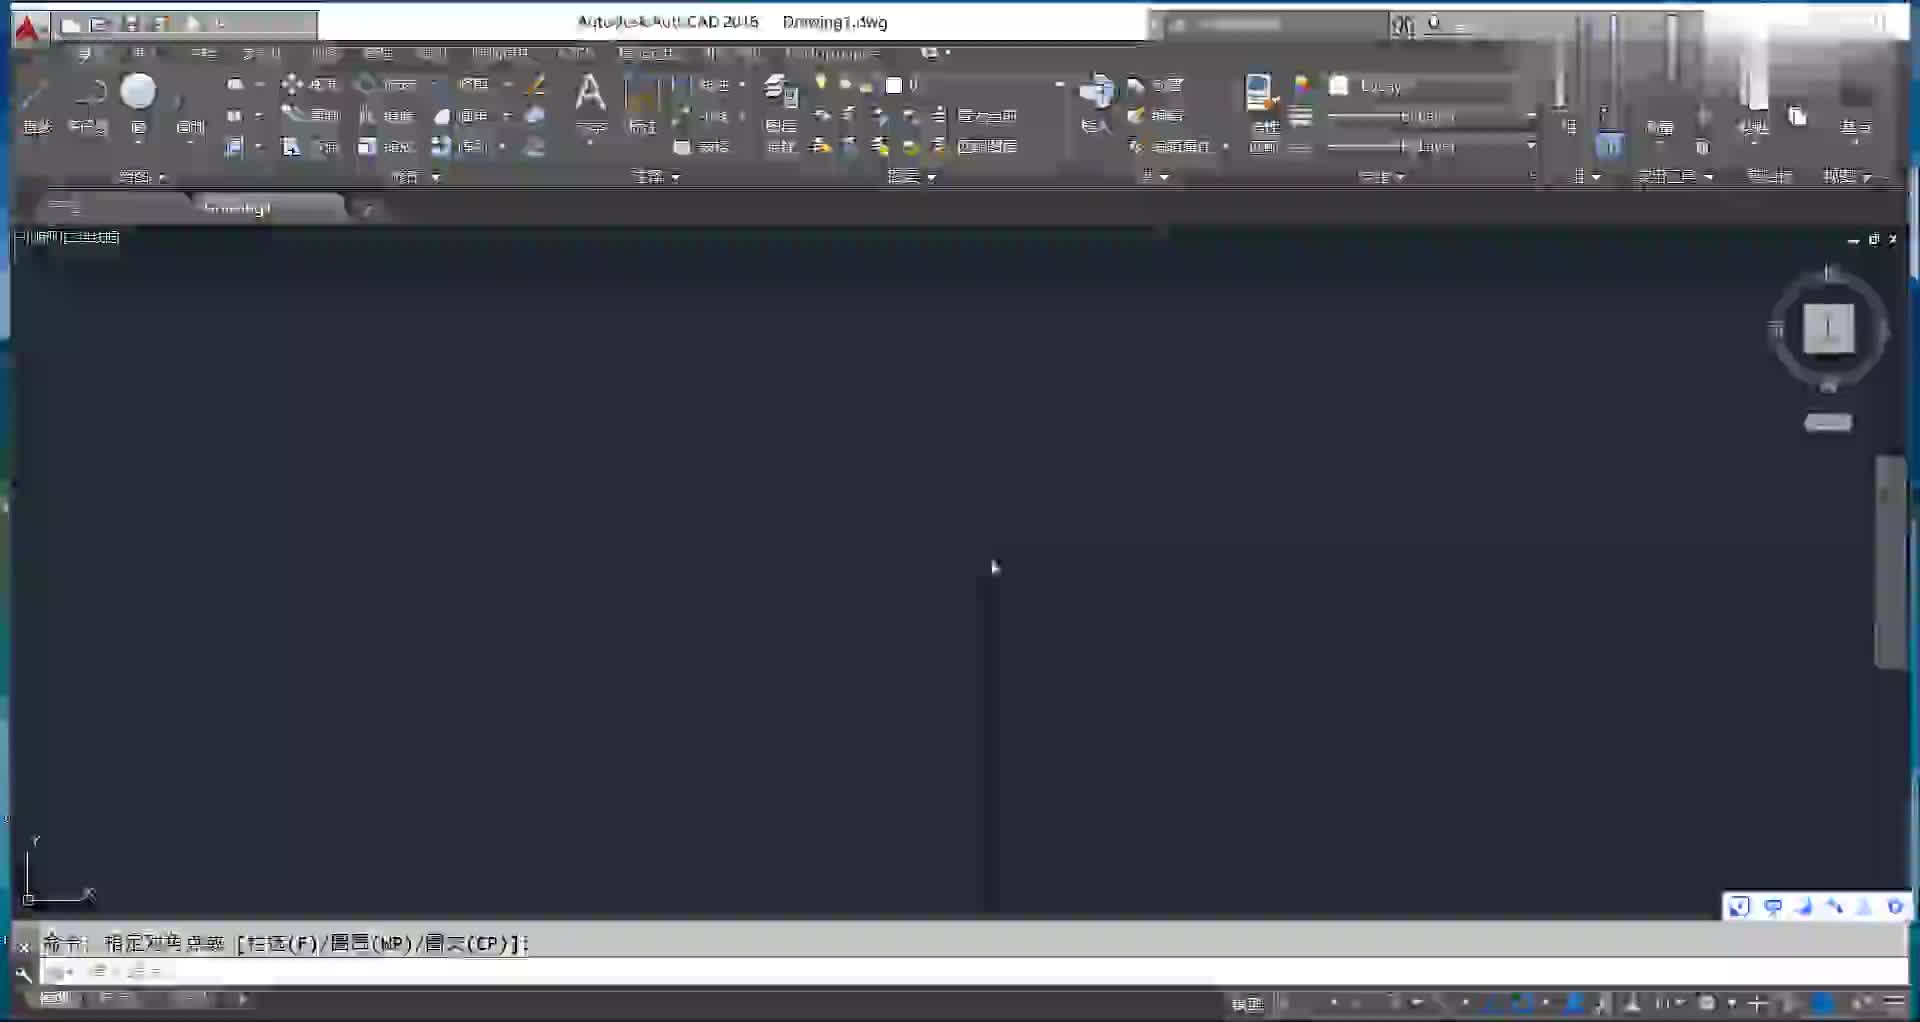The image size is (1920, 1022).
Task: Toggle clean screen in the status bar
Action: [1862, 1002]
